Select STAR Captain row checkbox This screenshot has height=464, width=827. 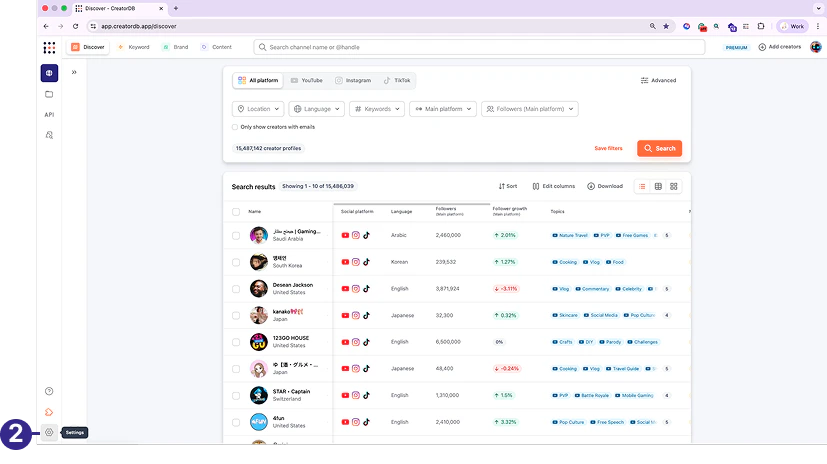point(236,395)
